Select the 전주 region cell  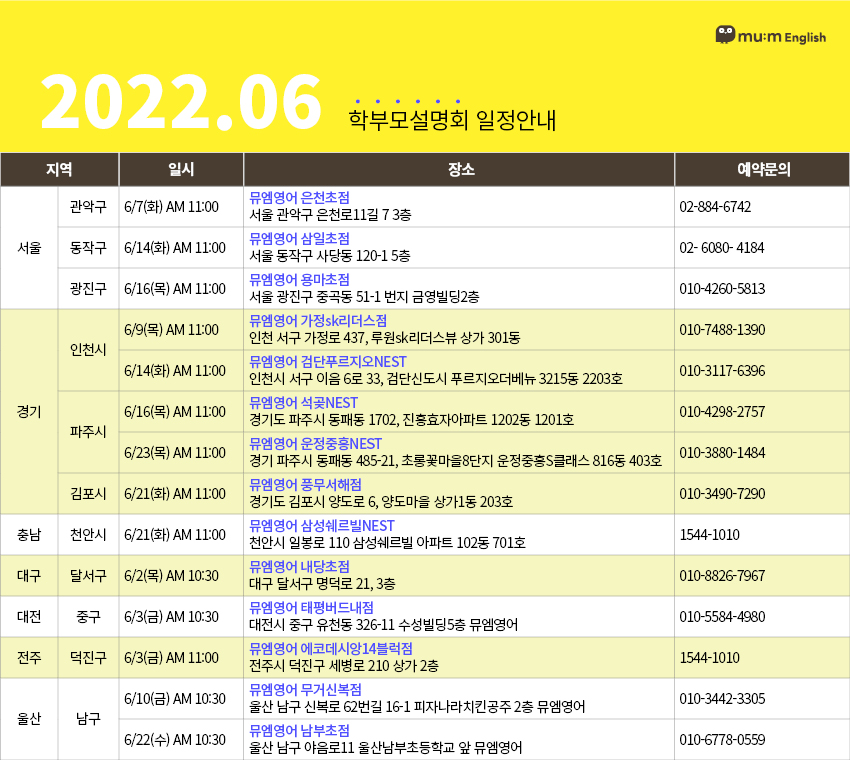click(29, 658)
